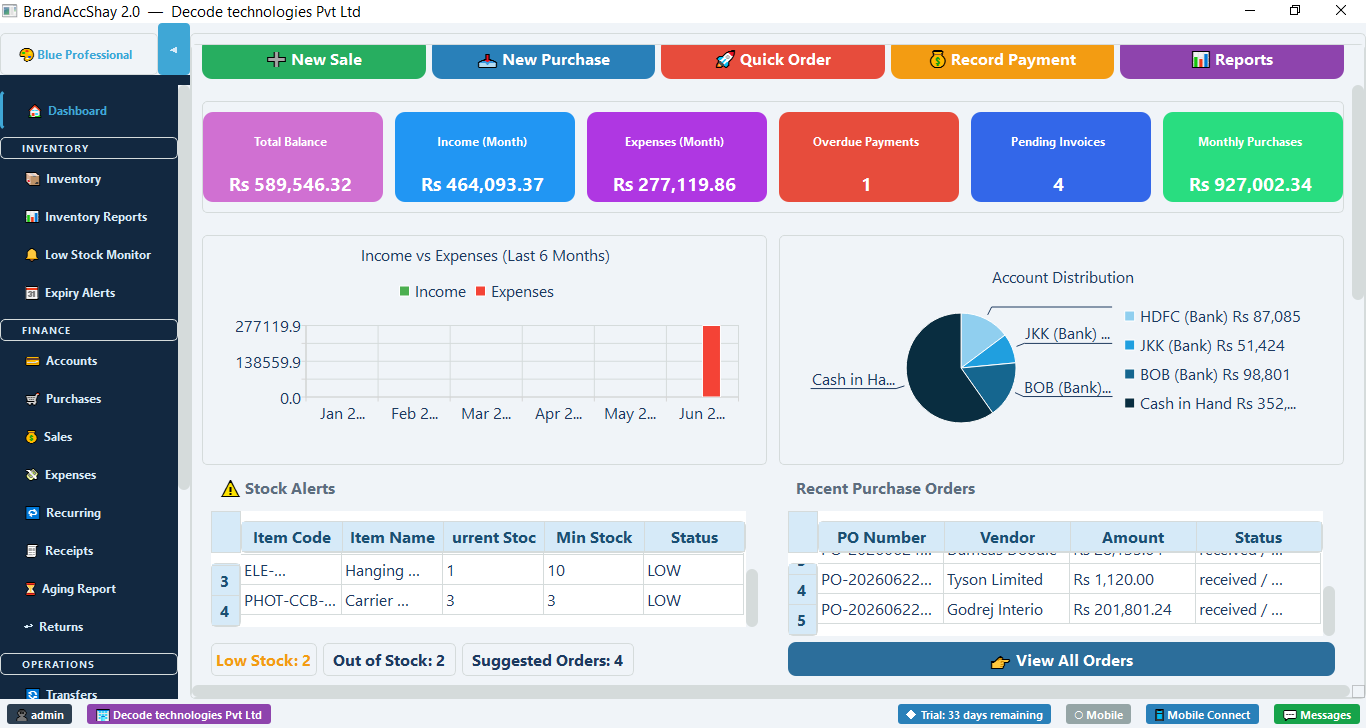Screen dimensions: 1366x728
Task: Click the Income (Month) card
Action: pyautogui.click(x=485, y=157)
